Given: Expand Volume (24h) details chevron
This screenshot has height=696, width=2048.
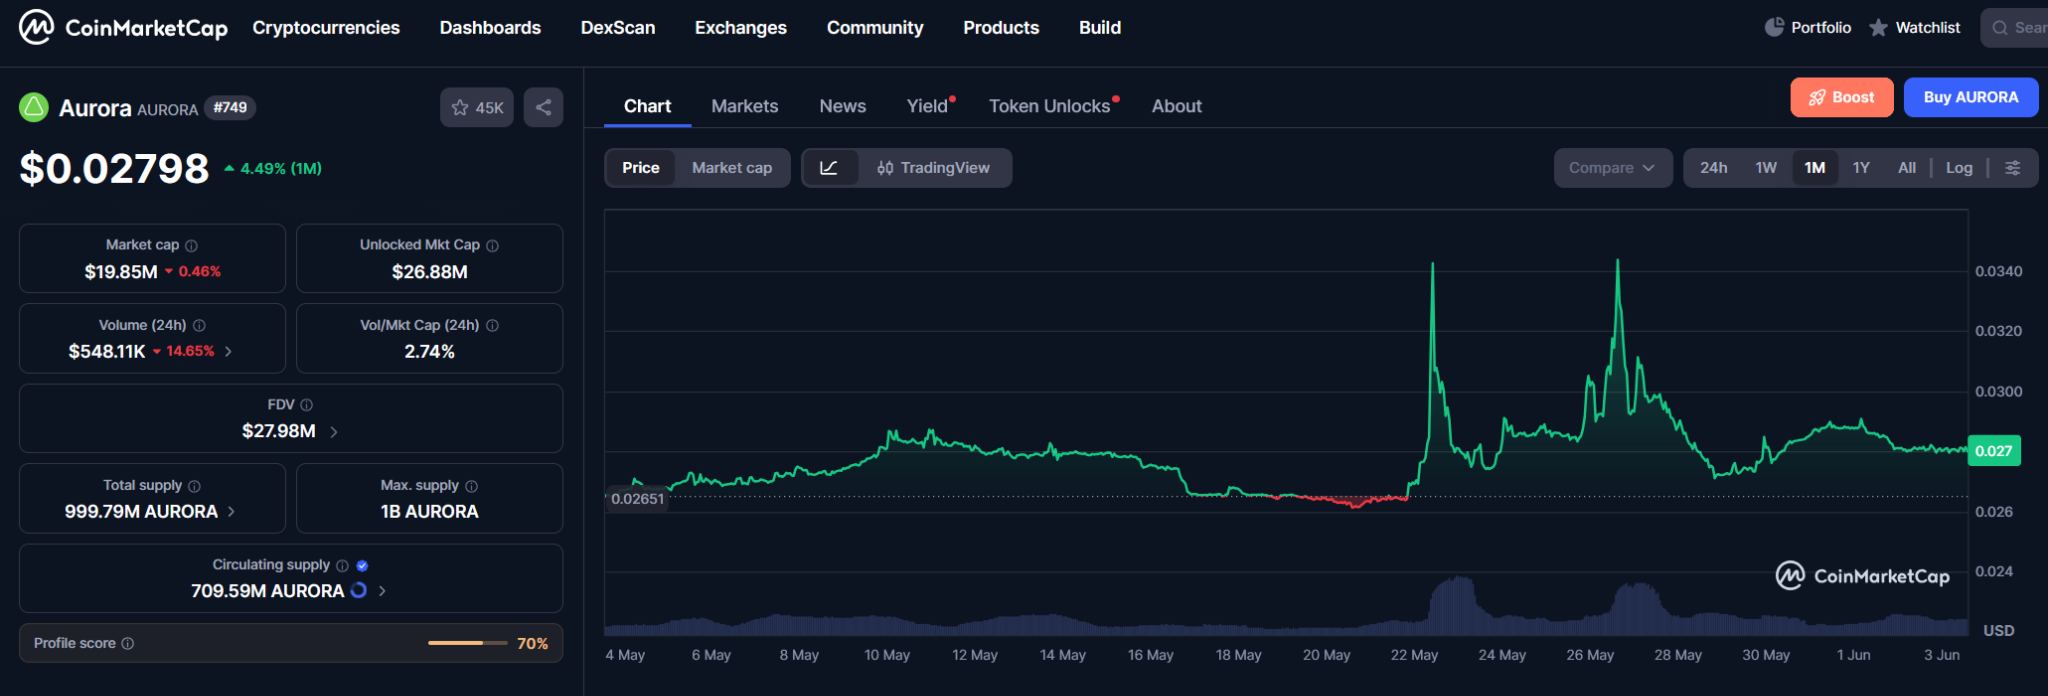Looking at the screenshot, I should pyautogui.click(x=228, y=351).
